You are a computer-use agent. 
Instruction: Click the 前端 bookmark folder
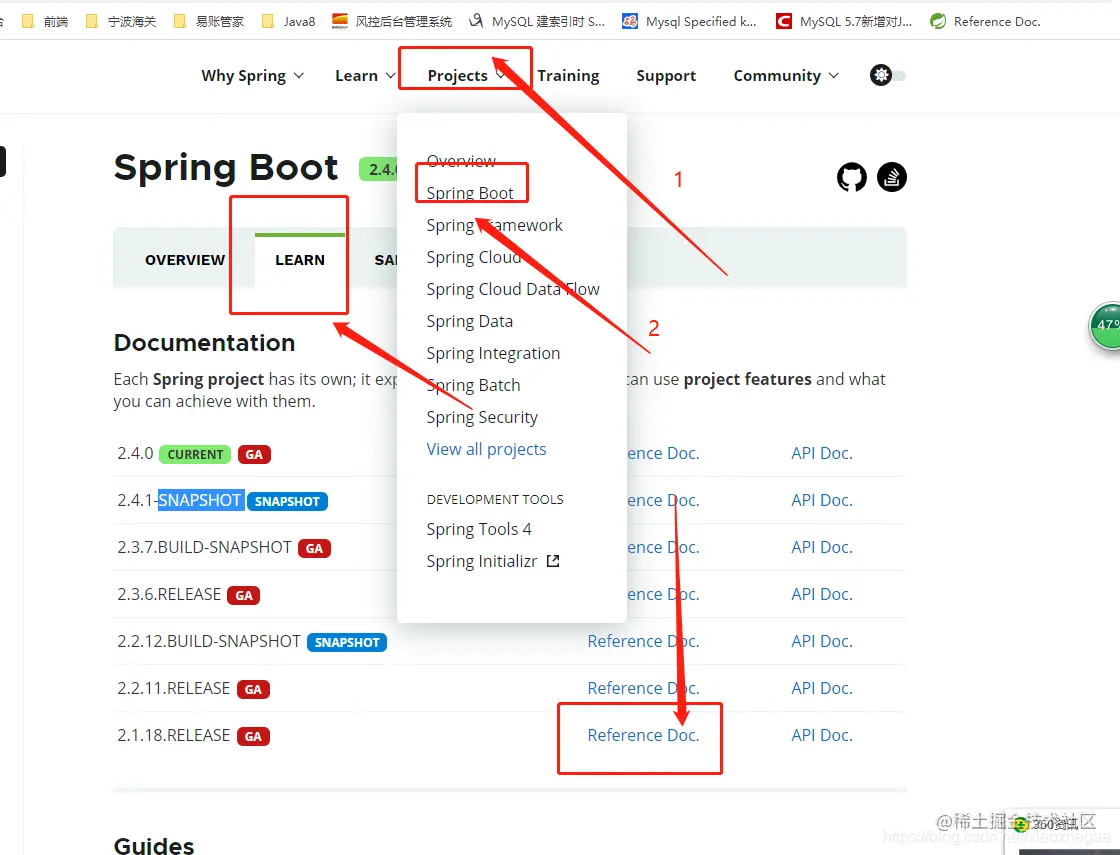click(45, 21)
